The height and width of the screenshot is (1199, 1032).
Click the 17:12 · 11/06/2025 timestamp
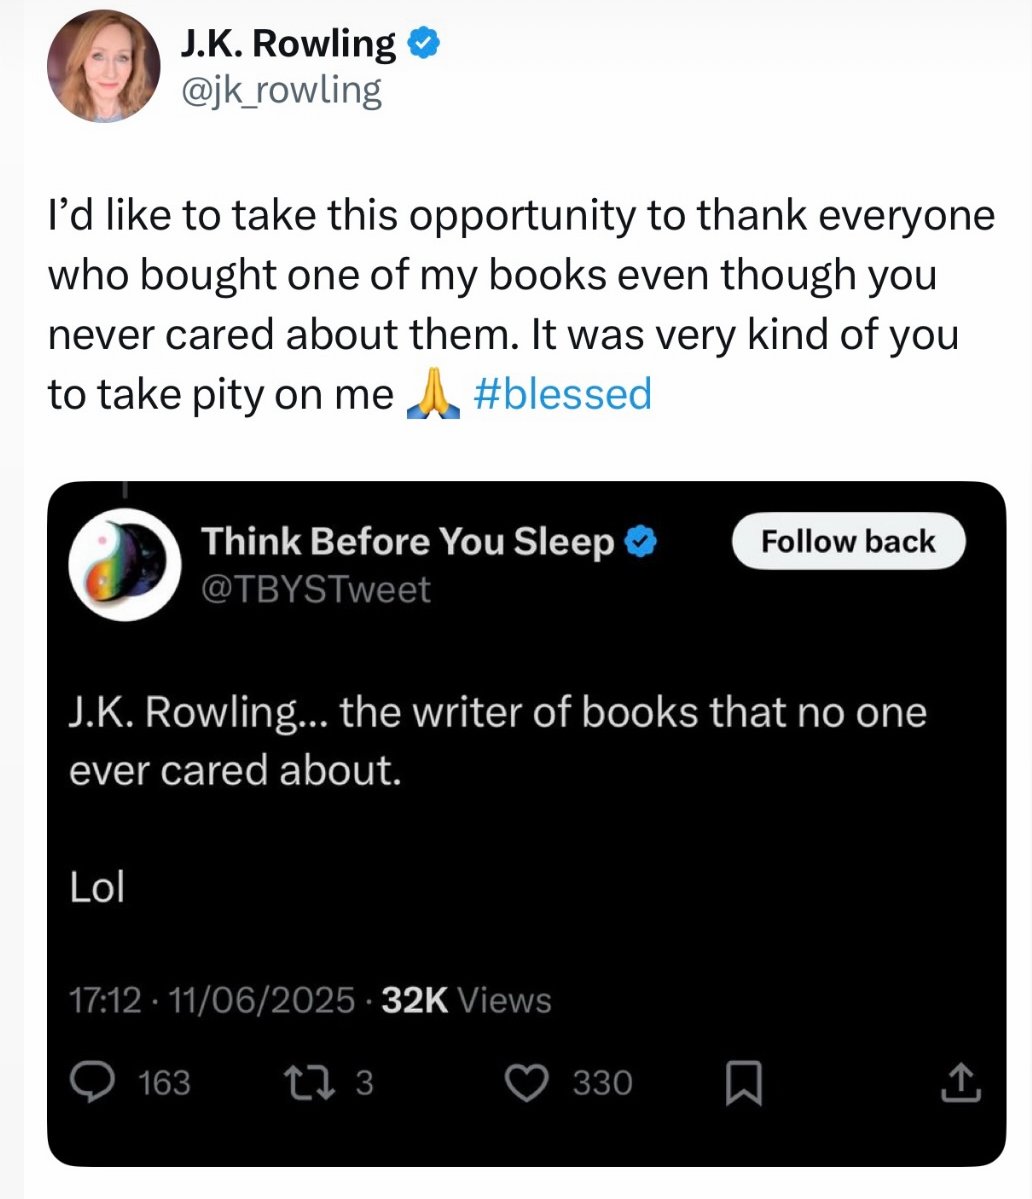(x=211, y=1000)
